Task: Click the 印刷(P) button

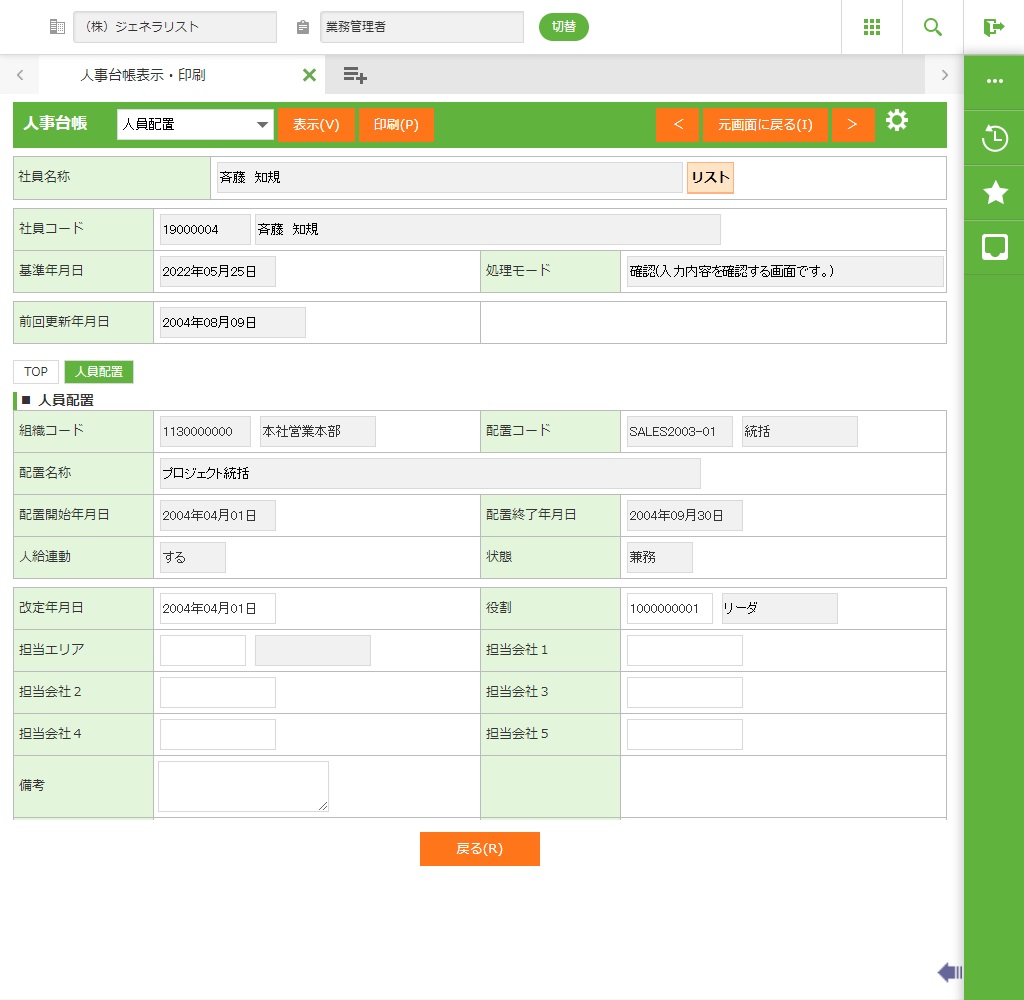Action: [x=396, y=125]
